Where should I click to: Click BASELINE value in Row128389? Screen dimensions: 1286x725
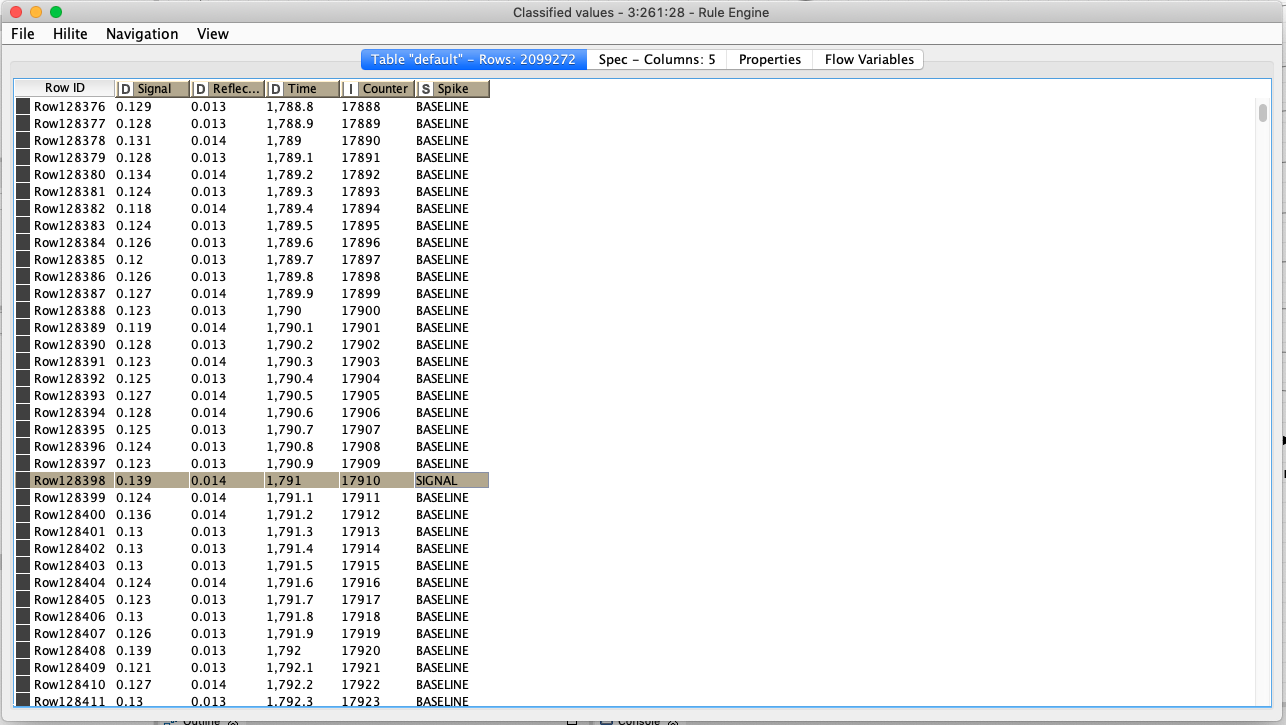[x=442, y=327]
